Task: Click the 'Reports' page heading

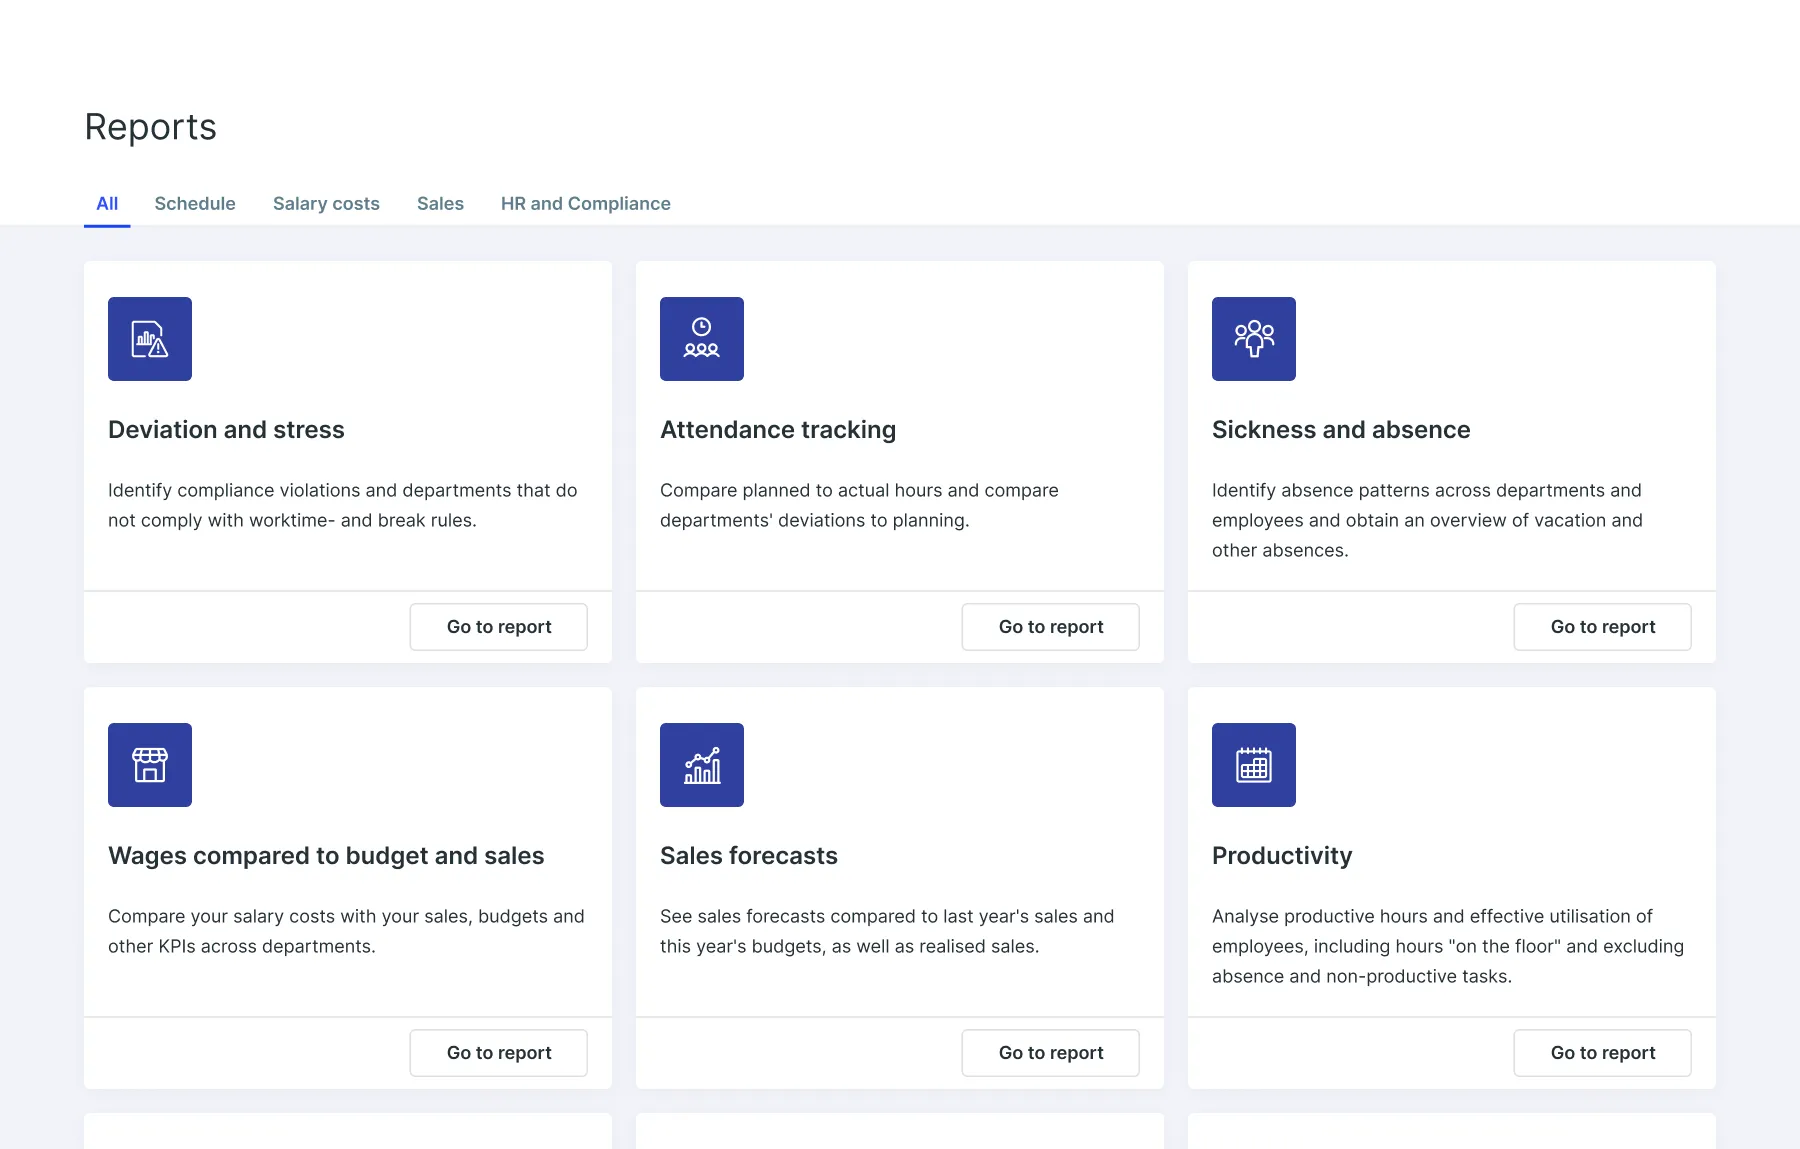Action: (x=151, y=127)
